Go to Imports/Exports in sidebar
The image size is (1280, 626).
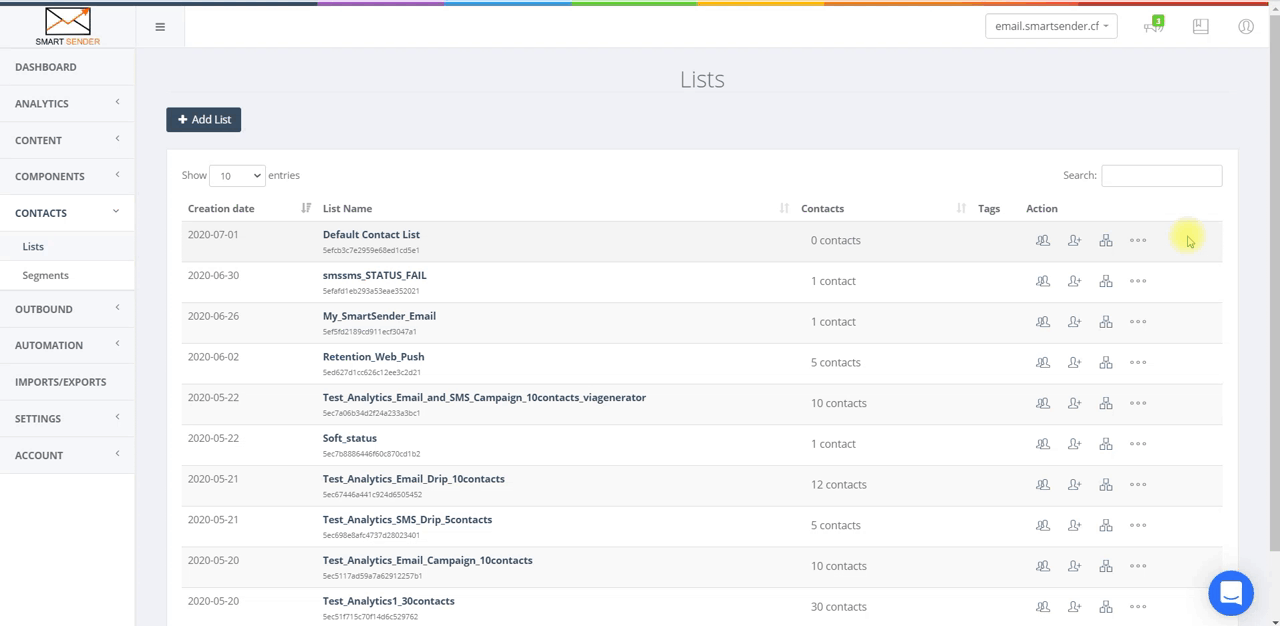click(60, 382)
